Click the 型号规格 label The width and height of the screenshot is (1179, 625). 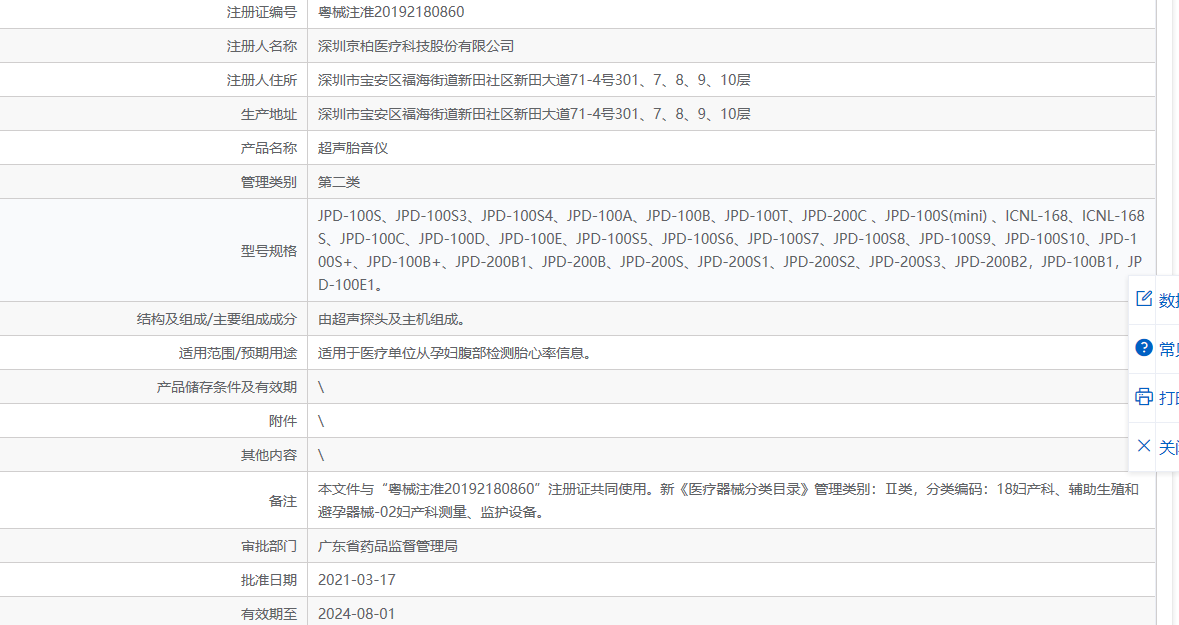268,250
